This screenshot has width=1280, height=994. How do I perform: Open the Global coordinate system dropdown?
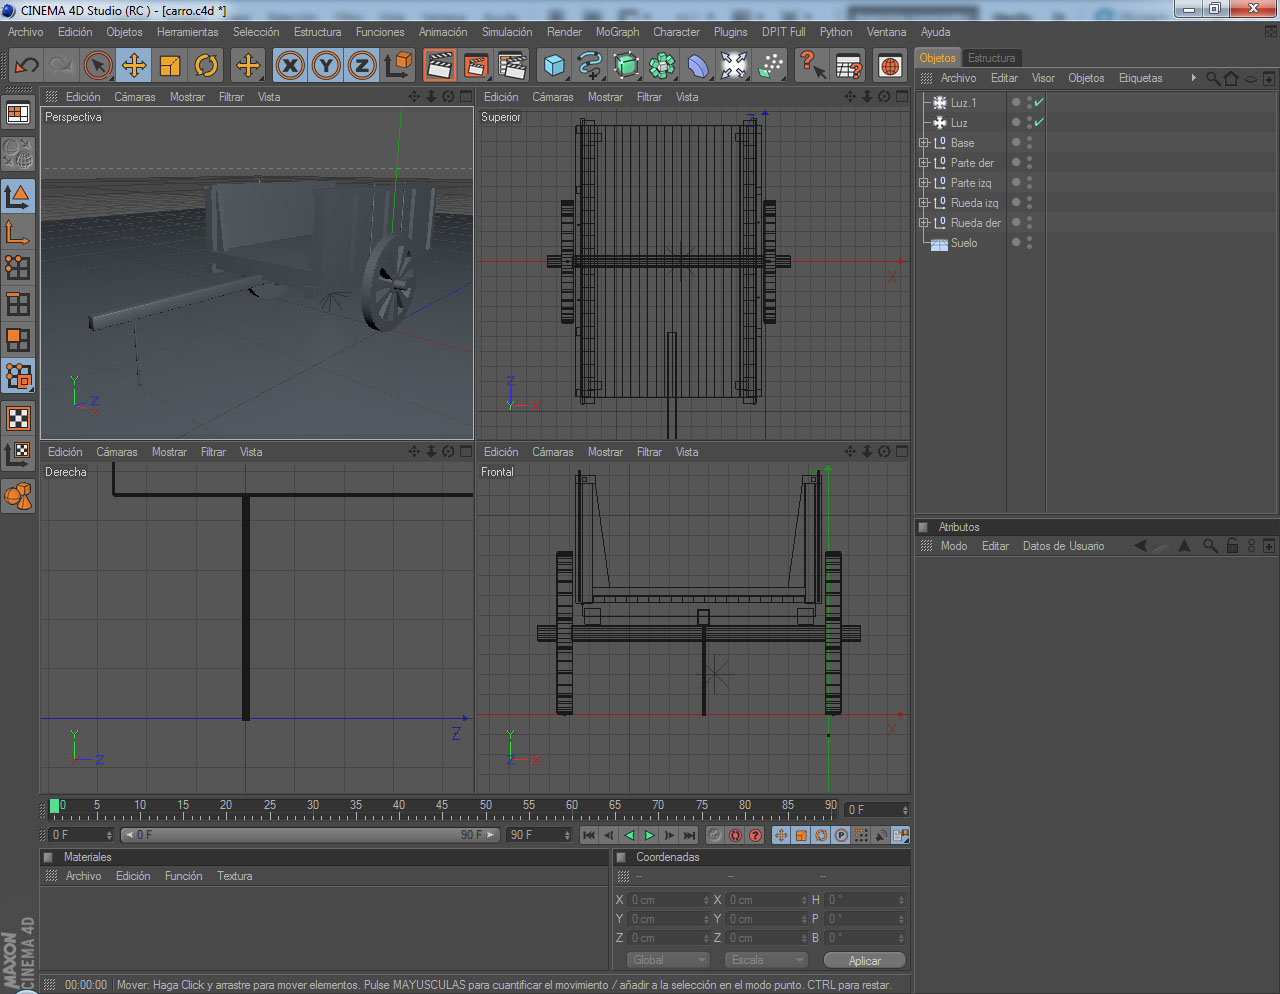[667, 960]
